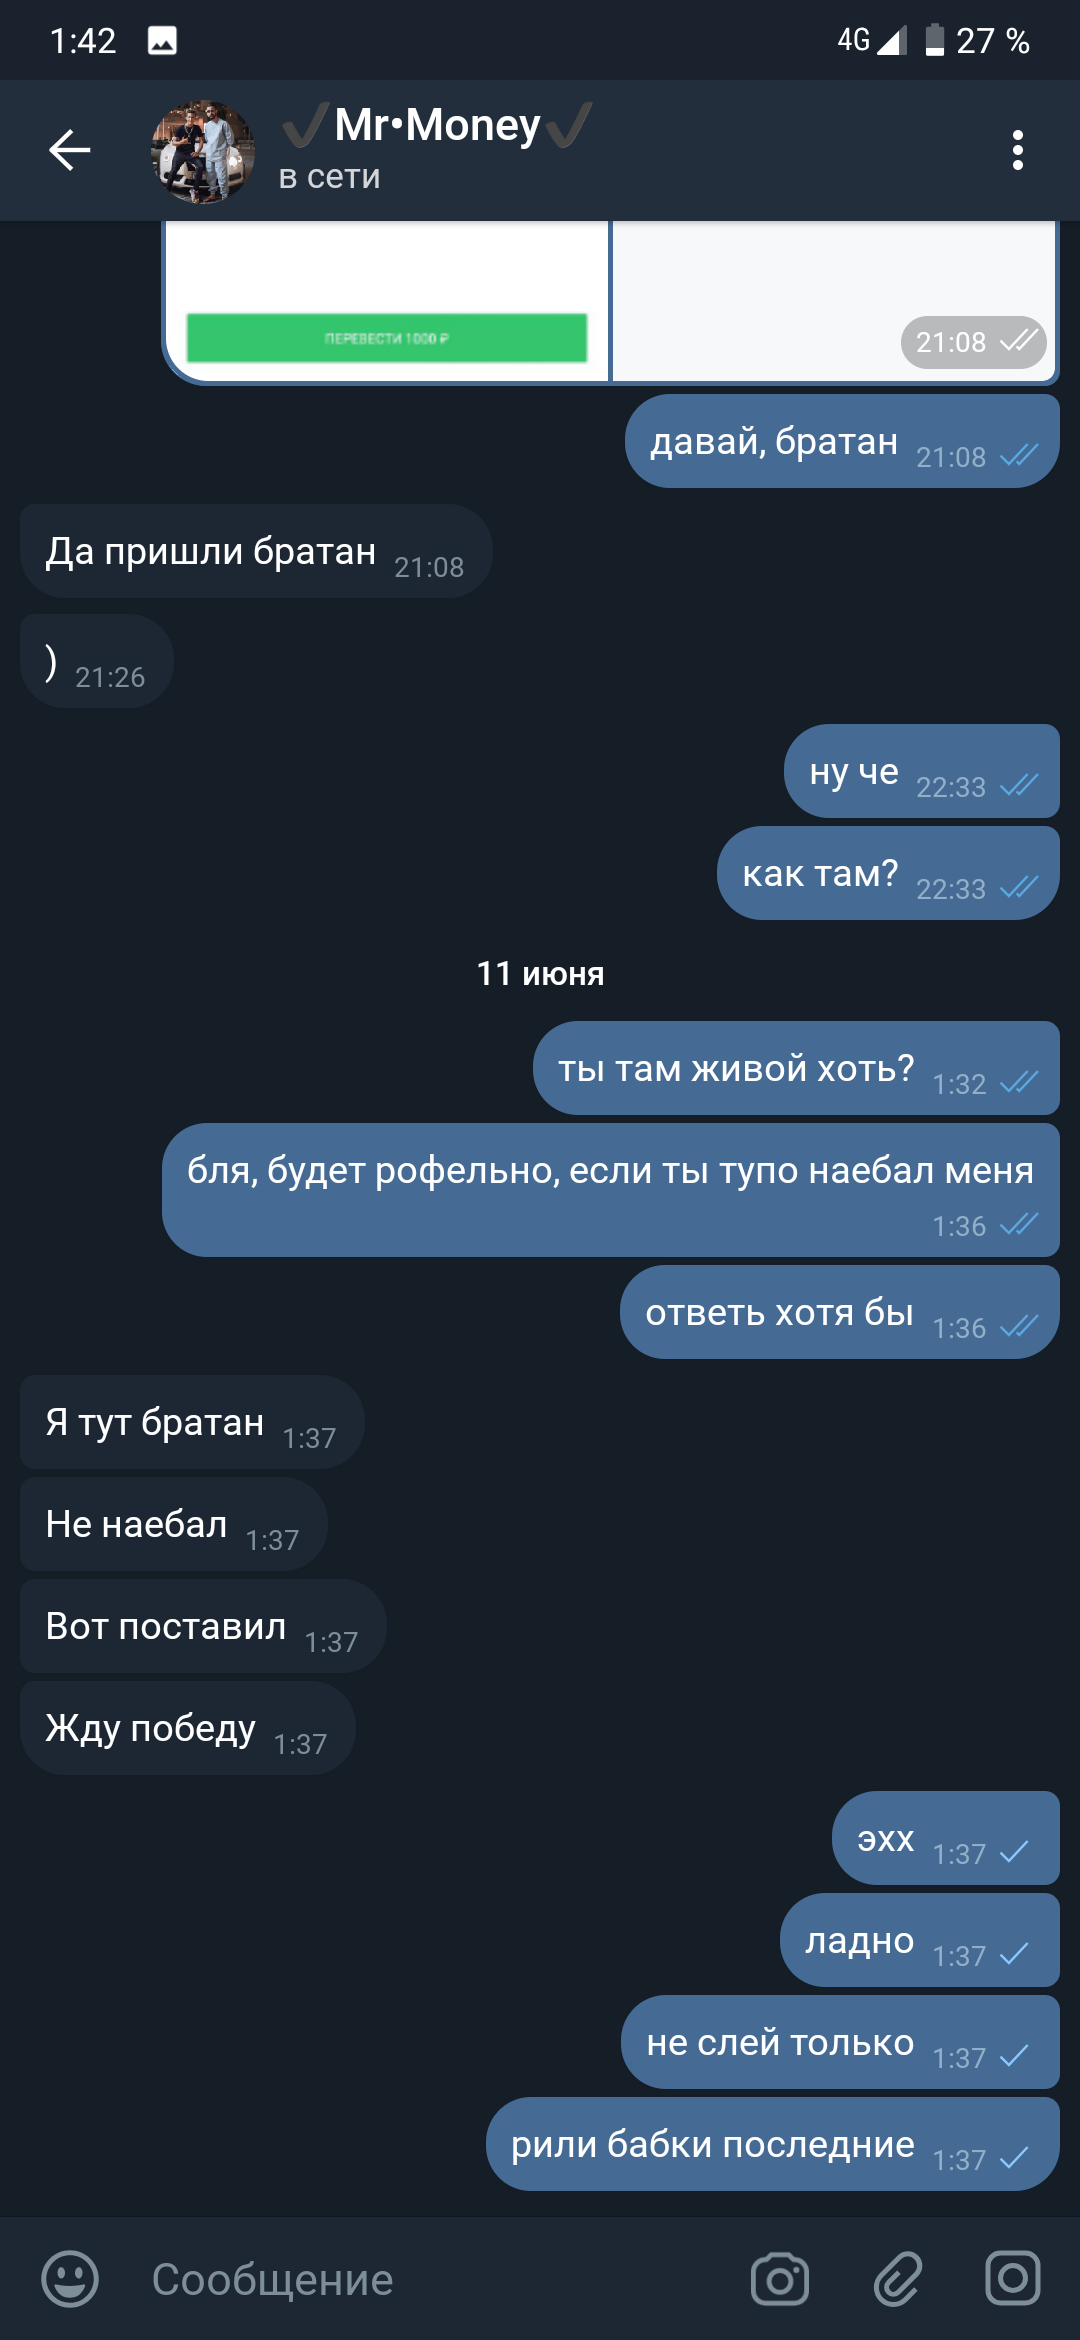Tap the "Да пришли братан" message bubble
The image size is (1080, 2340).
[x=256, y=551]
